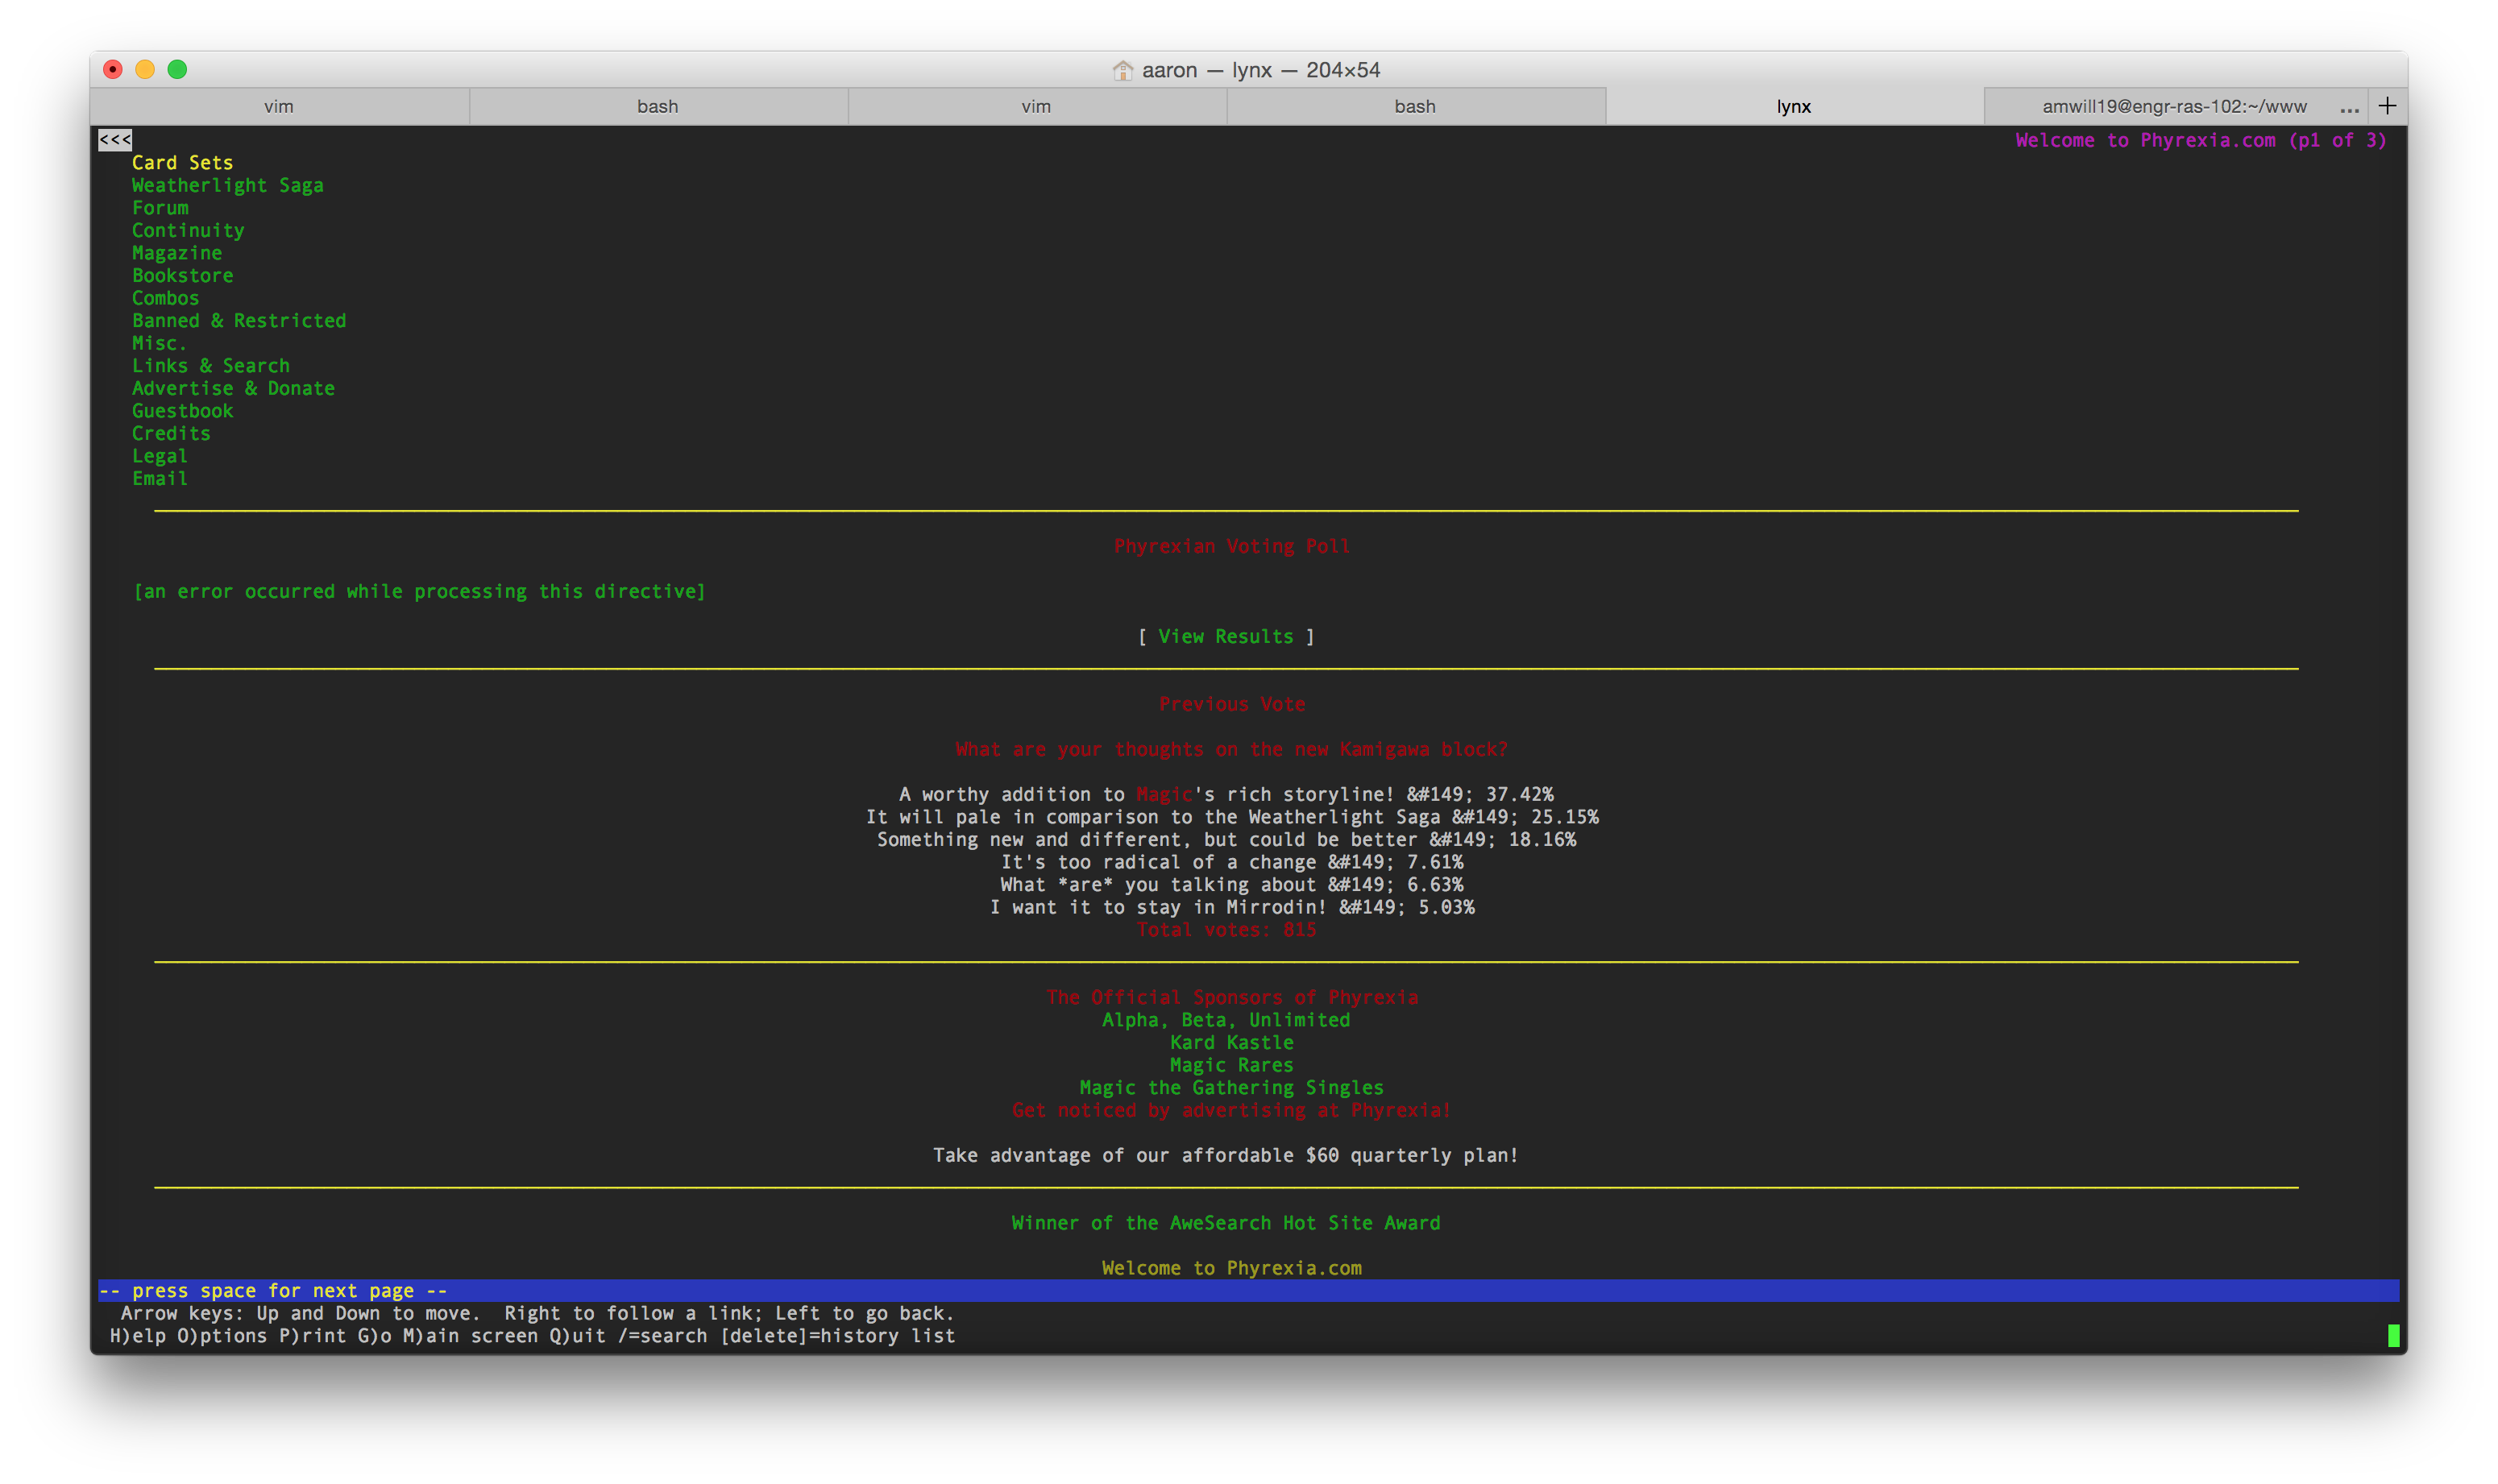Switch to the second bash tab

pos(1415,106)
